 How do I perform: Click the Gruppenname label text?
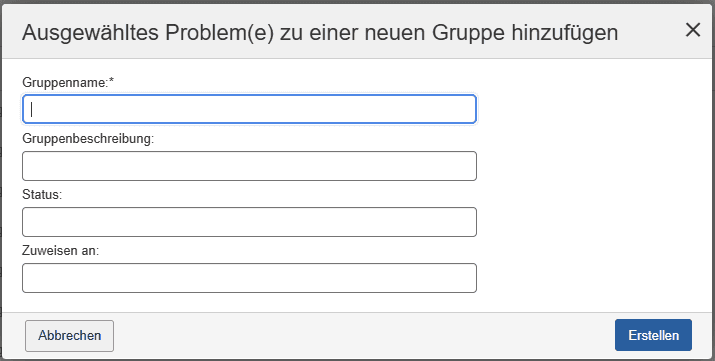pyautogui.click(x=64, y=83)
